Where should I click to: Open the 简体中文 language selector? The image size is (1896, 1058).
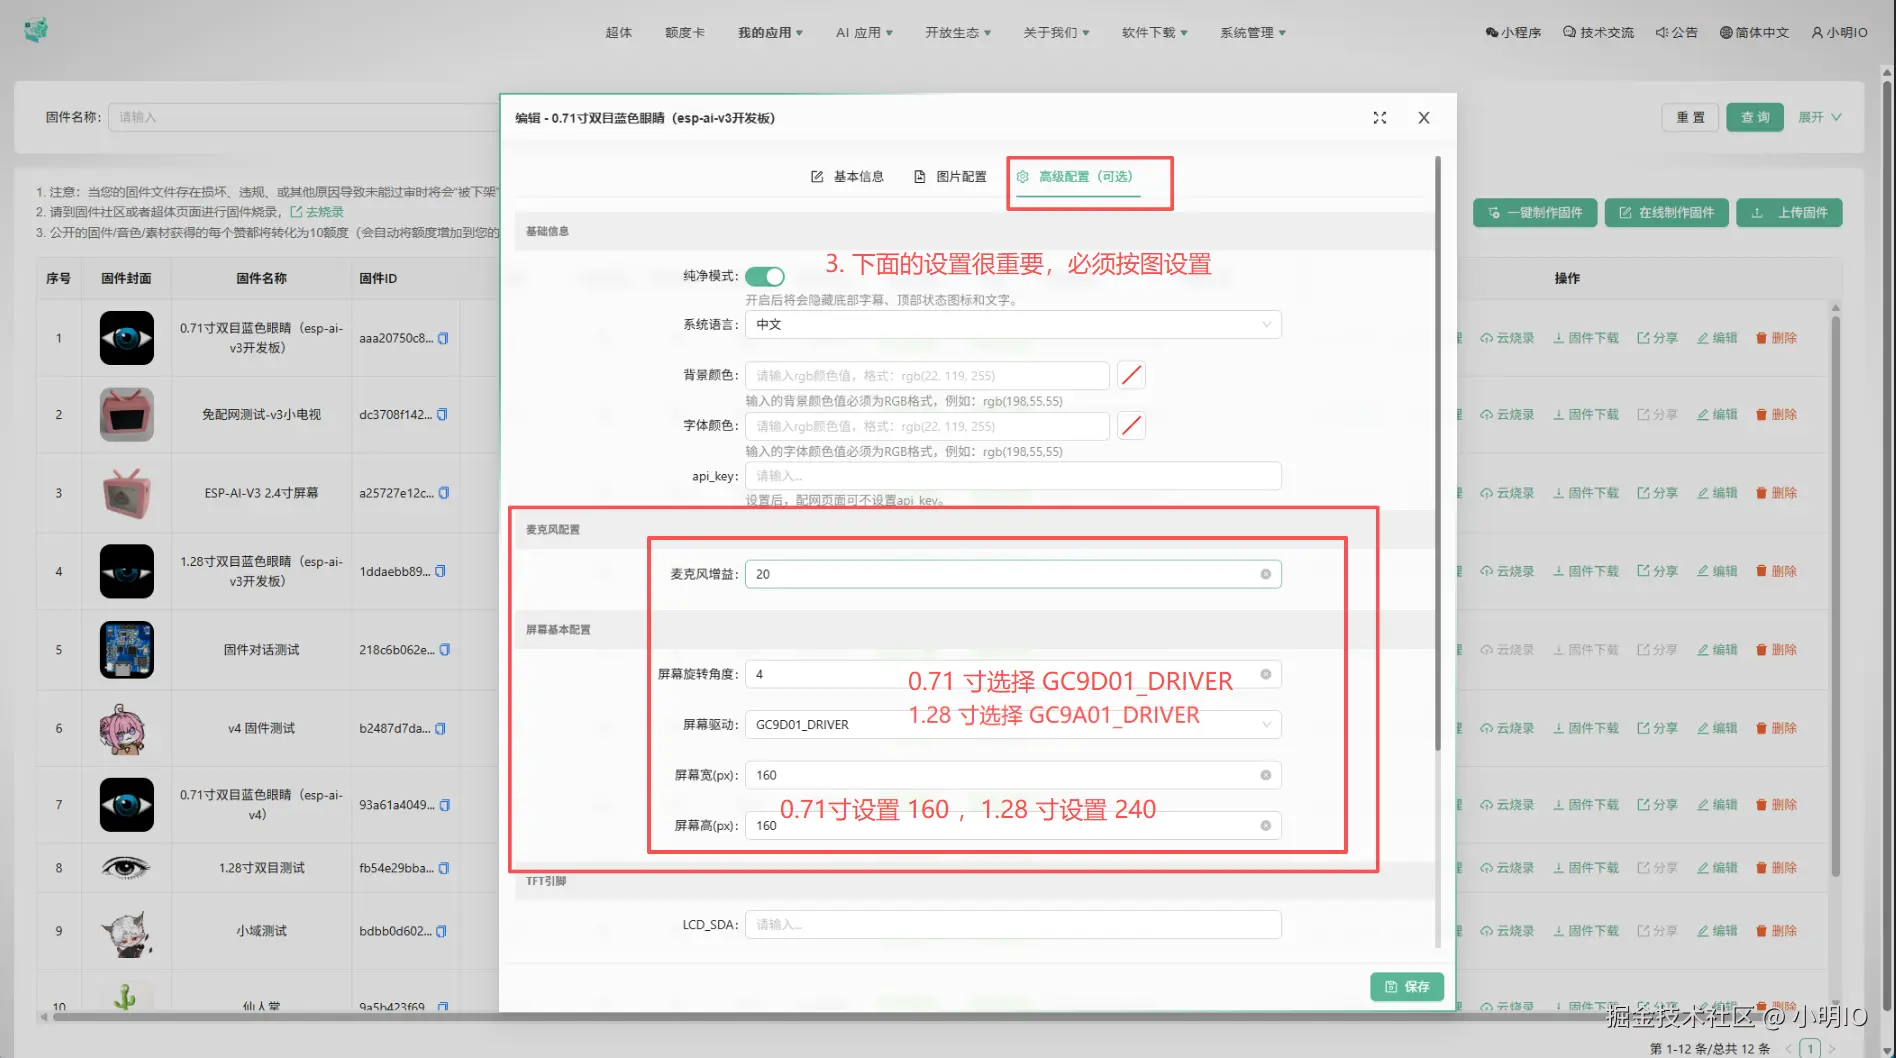coord(1754,32)
